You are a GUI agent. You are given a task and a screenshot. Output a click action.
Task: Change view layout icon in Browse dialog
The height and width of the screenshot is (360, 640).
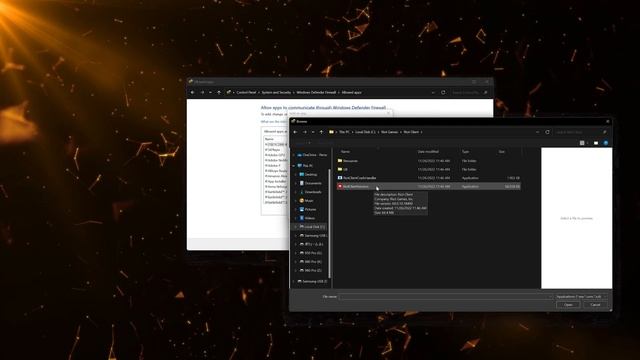point(582,143)
